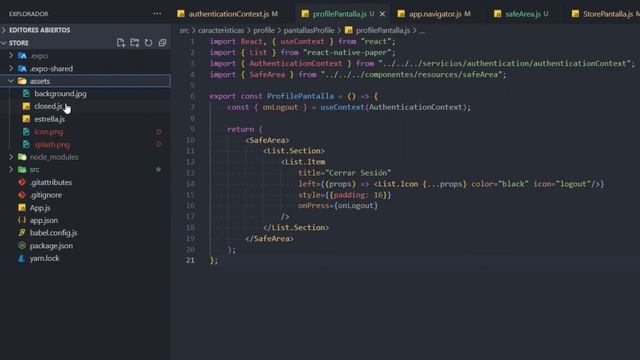
Task: Click "Cerrar Sesión" title string in code
Action: [360, 173]
